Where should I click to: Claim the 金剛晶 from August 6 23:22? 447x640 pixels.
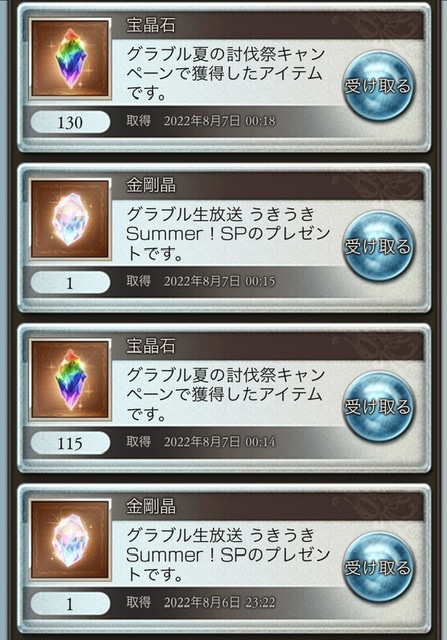point(378,567)
